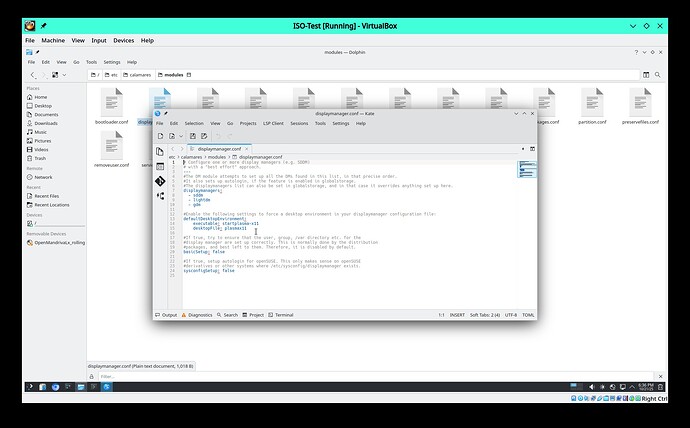The height and width of the screenshot is (428, 690).
Task: Open the Soft Tabs indentation dropdown
Action: click(x=488, y=315)
